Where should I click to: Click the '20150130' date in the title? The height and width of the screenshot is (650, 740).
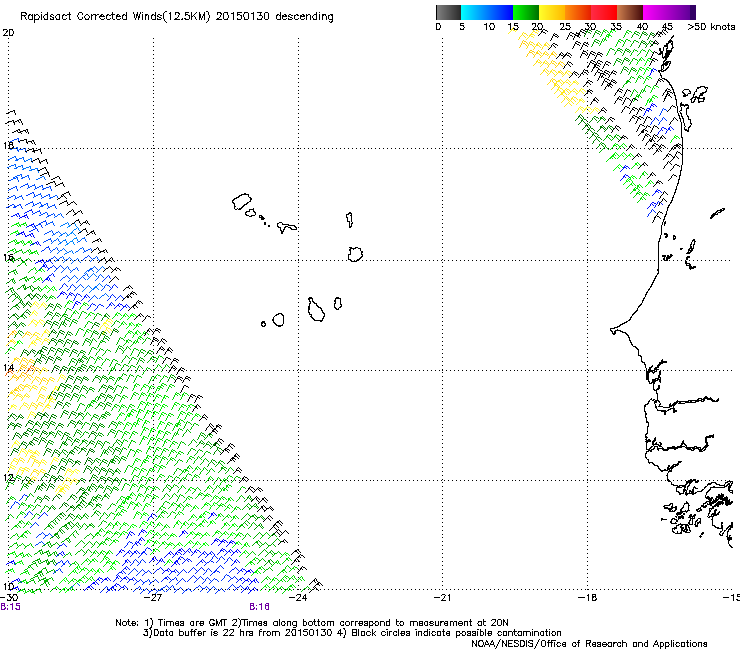tap(243, 17)
